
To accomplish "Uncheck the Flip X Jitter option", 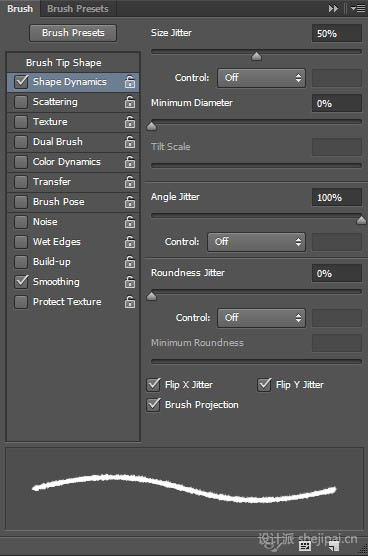I will (x=153, y=385).
